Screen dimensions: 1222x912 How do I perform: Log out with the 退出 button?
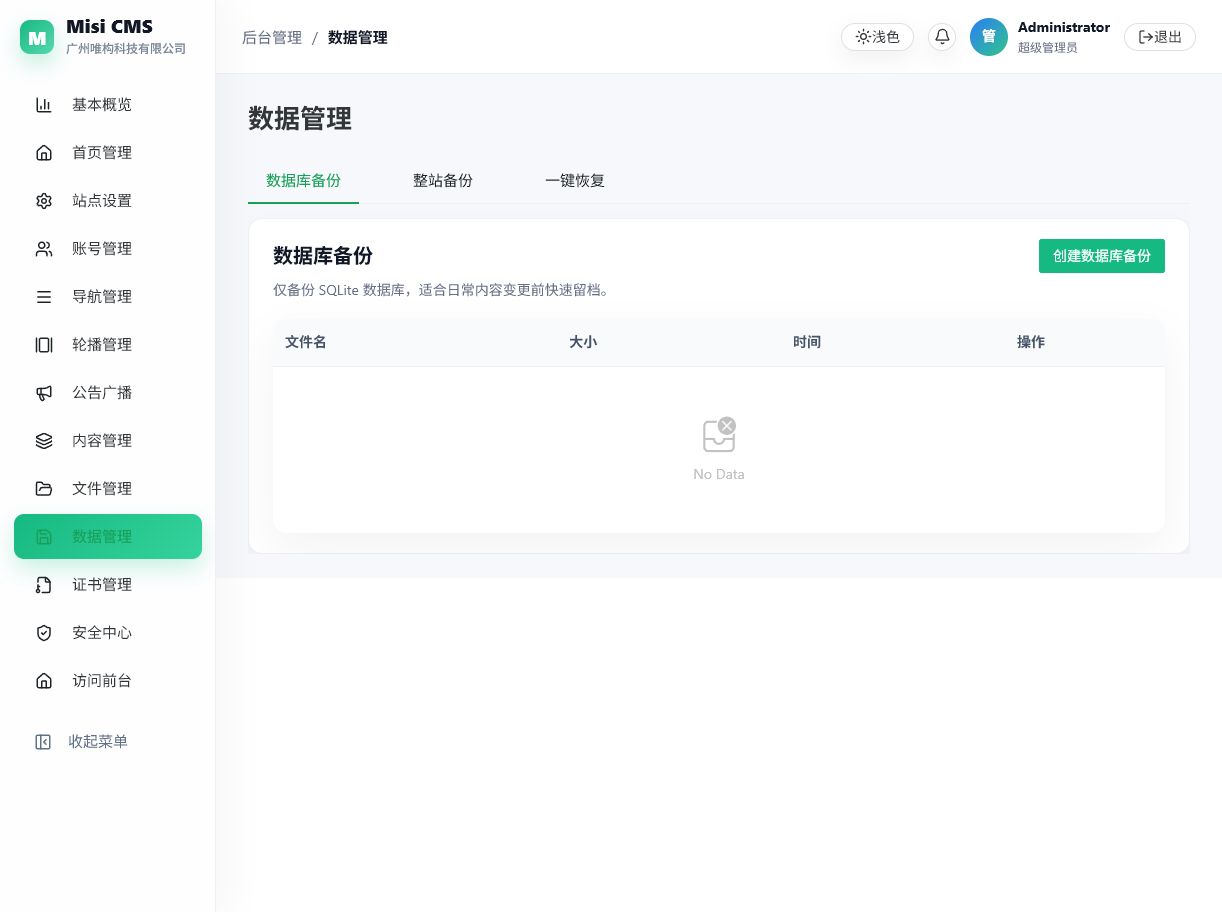click(x=1160, y=37)
